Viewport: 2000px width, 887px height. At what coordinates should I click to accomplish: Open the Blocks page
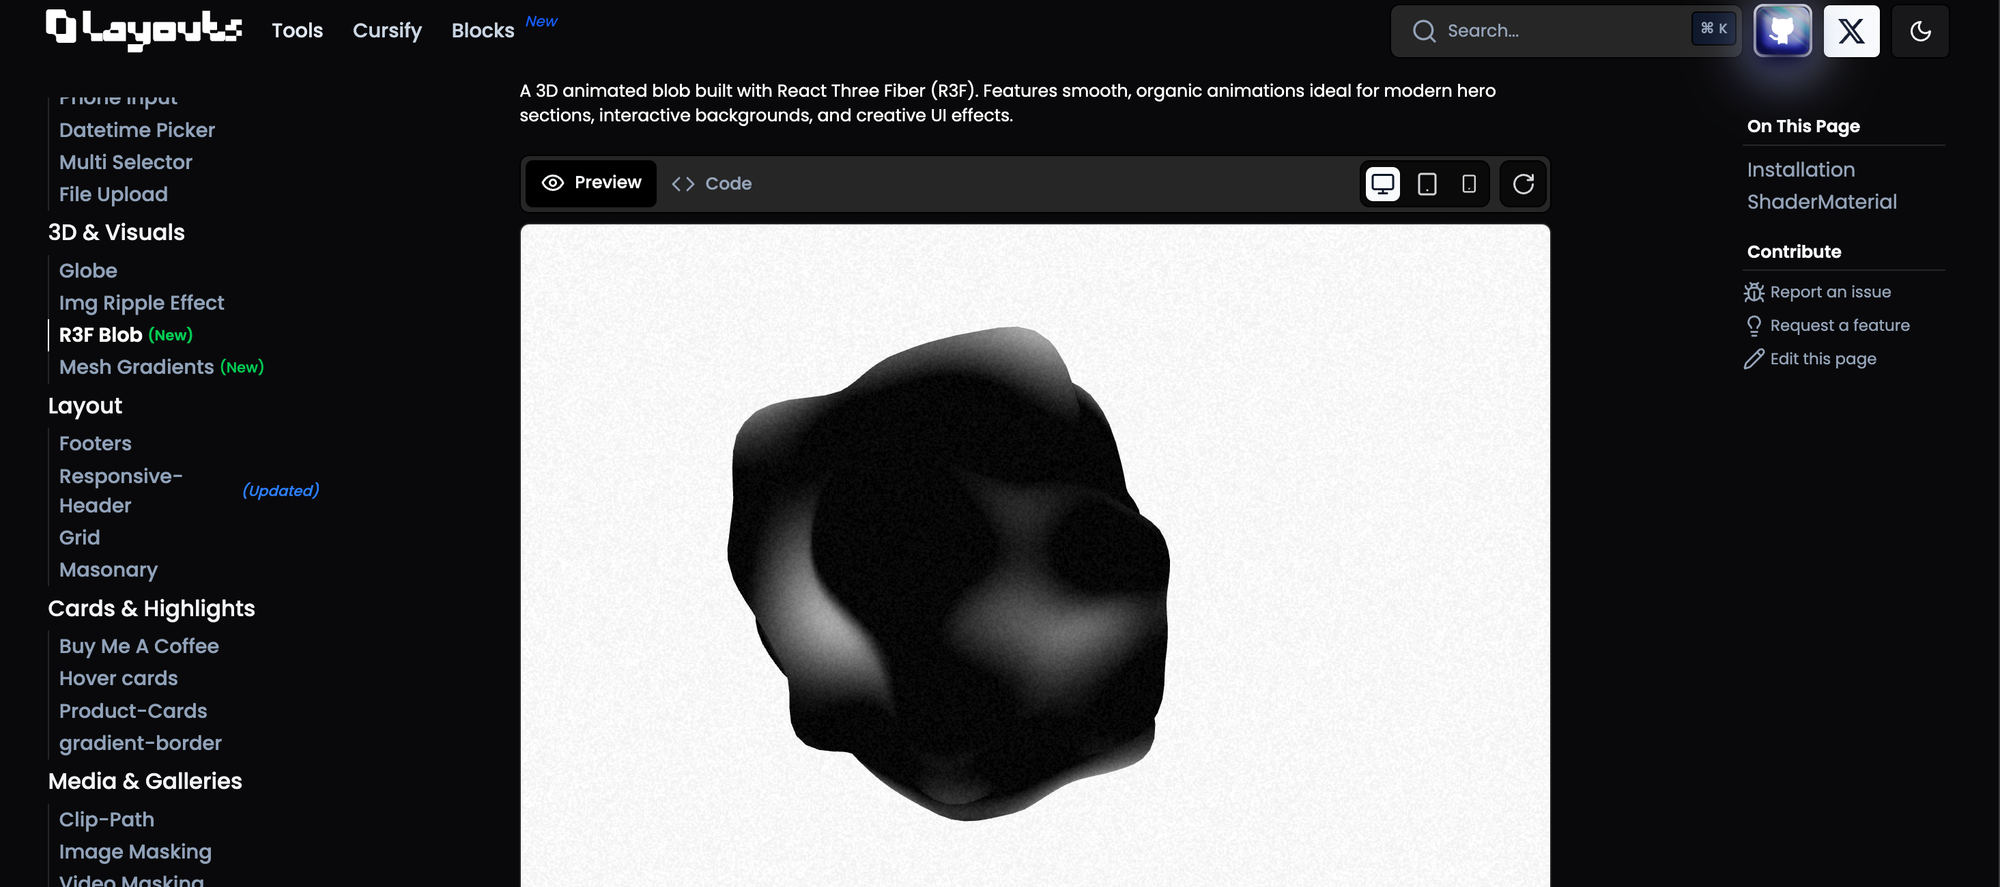pos(483,31)
